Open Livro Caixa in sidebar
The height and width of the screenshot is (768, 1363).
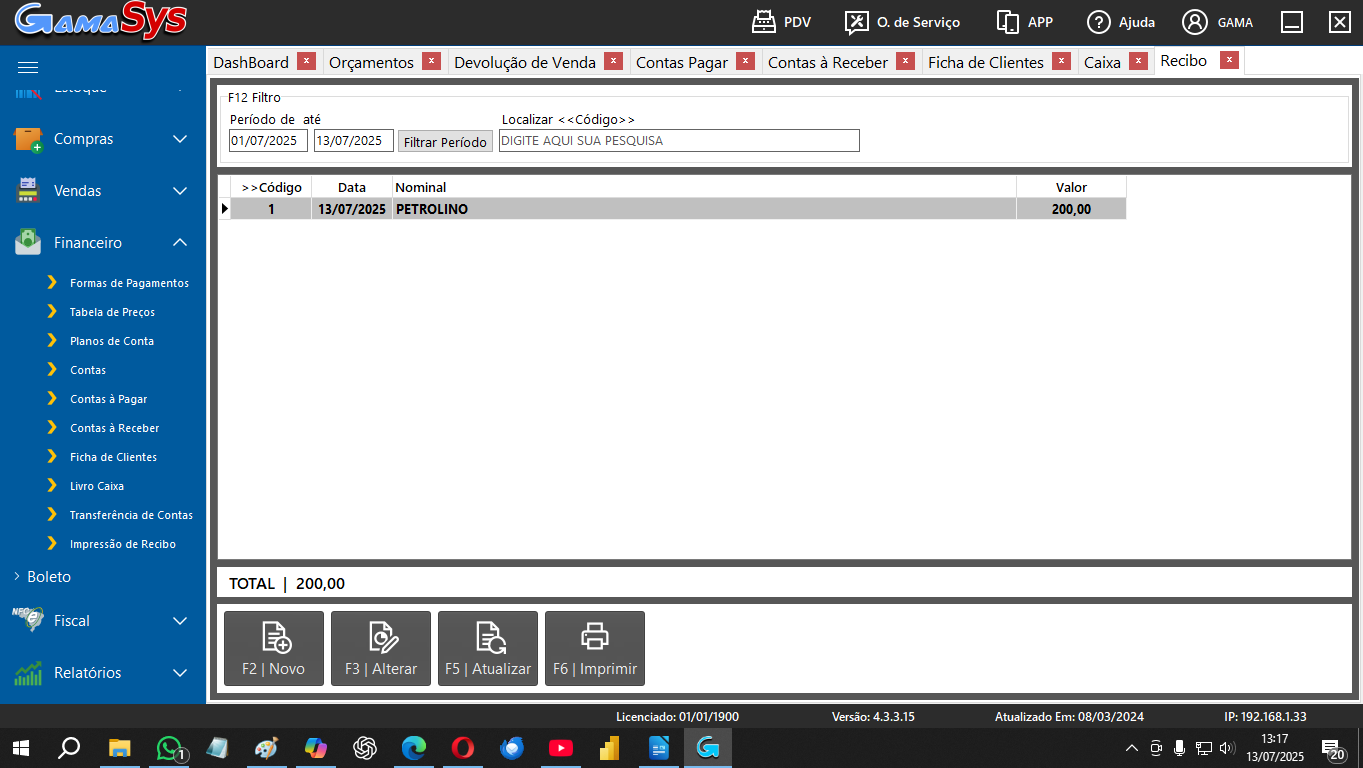coord(97,486)
